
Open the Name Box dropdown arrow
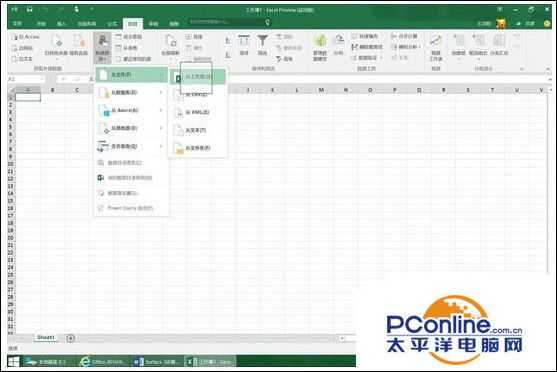pos(42,79)
